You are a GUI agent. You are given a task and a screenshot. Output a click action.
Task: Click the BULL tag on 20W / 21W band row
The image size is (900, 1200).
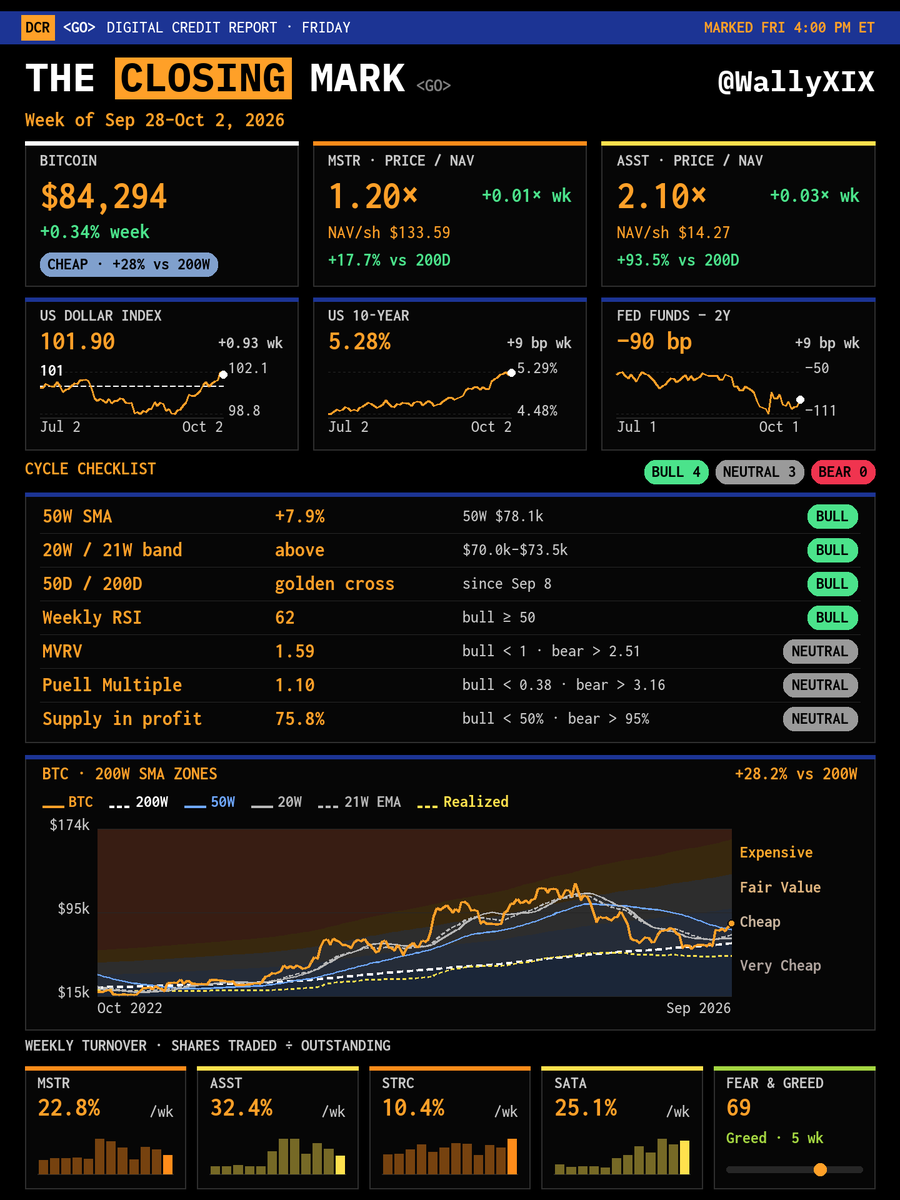pos(832,550)
